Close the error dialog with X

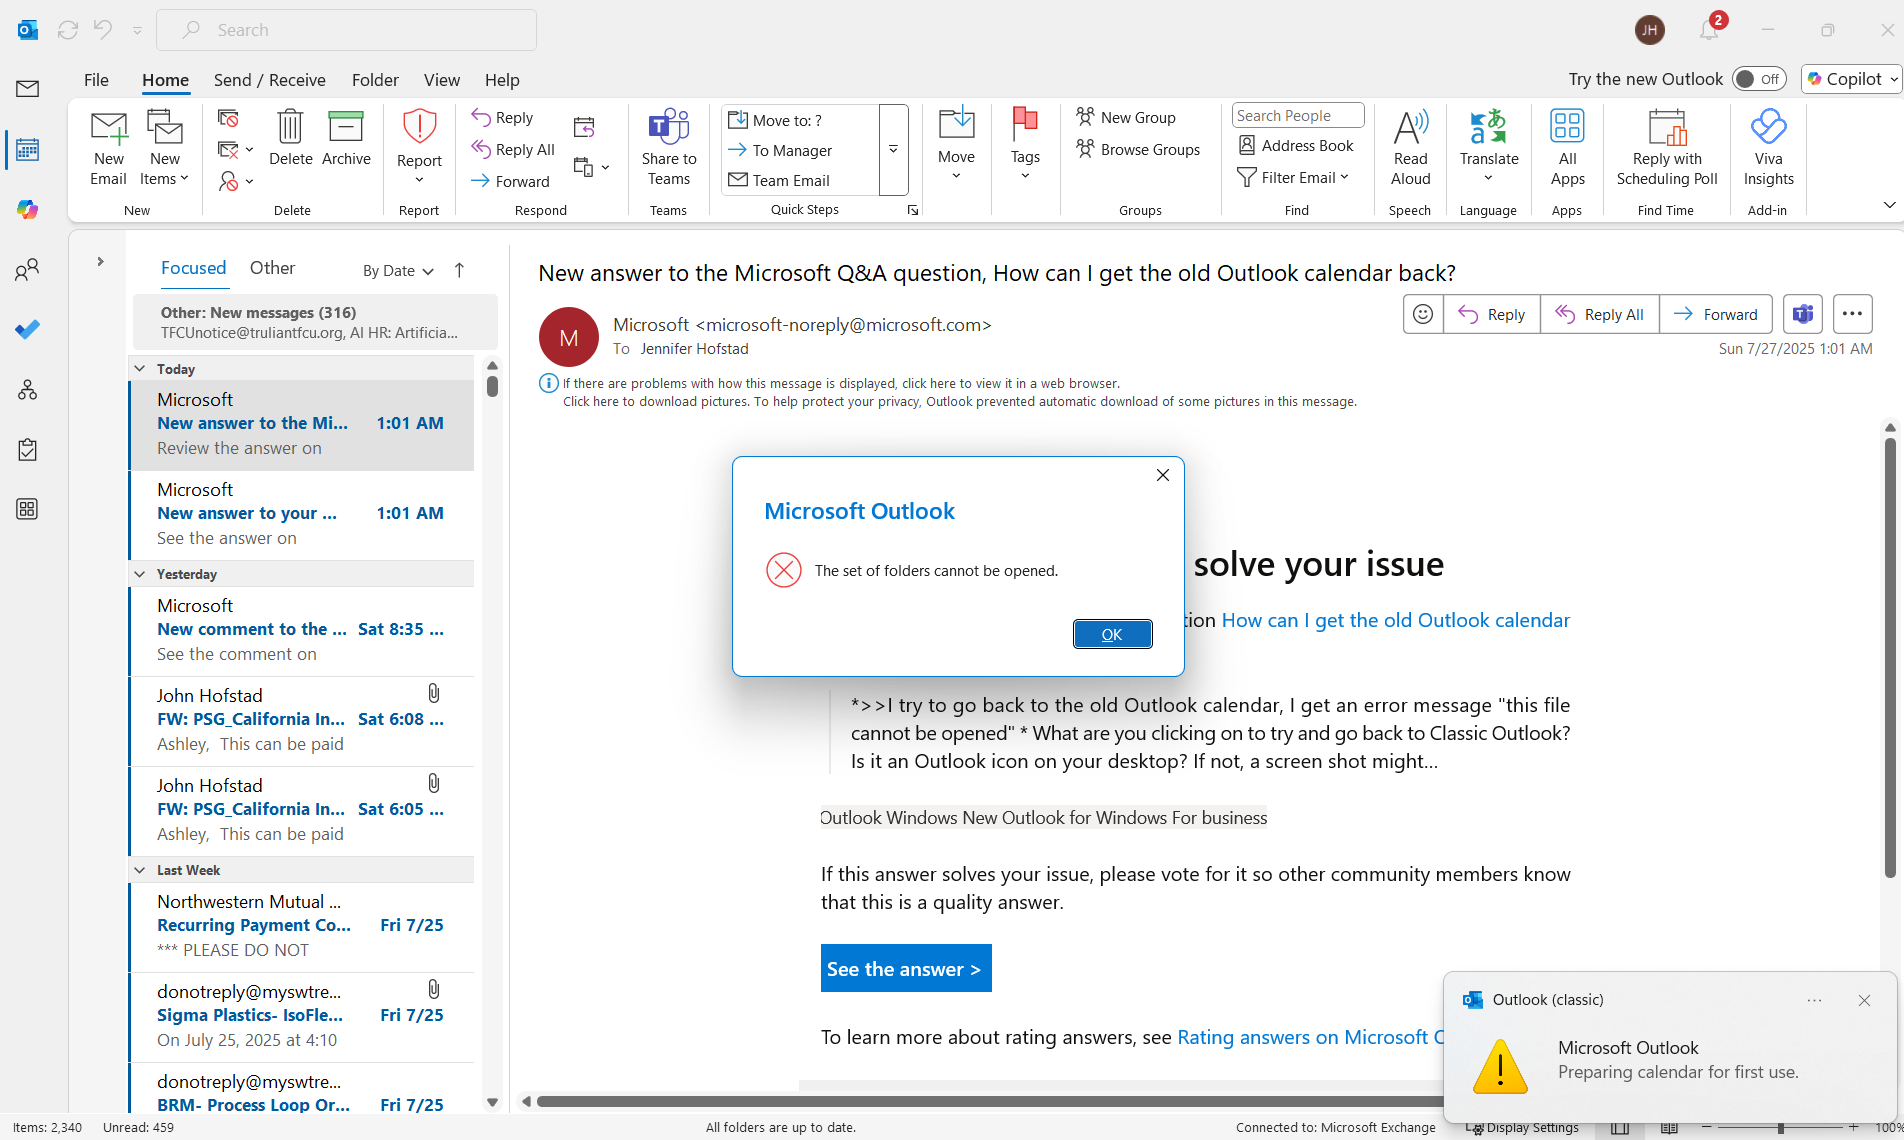(1162, 475)
